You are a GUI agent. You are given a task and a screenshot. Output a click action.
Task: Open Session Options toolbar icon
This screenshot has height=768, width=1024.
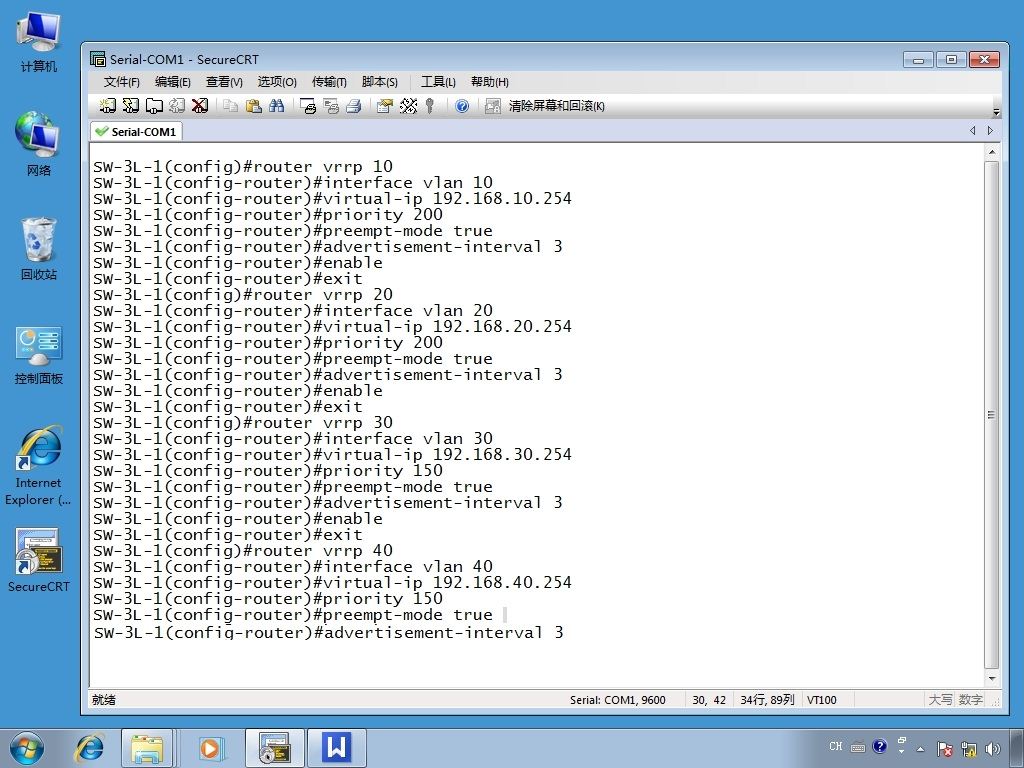pos(385,106)
